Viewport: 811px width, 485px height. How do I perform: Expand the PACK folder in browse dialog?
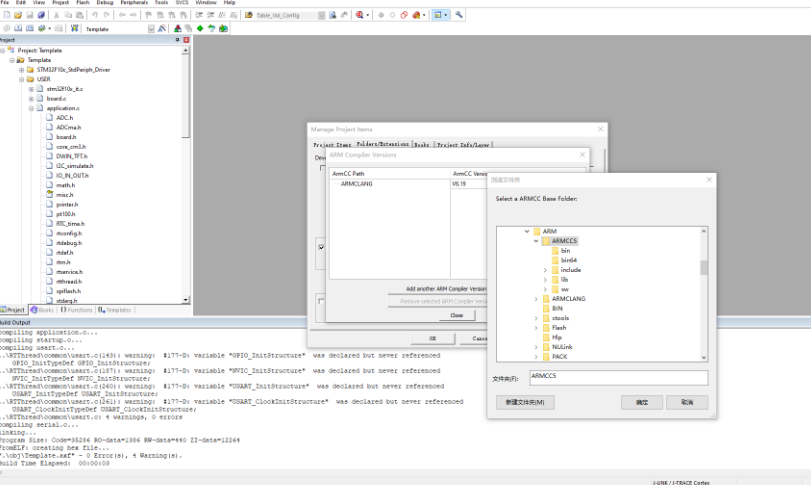(x=536, y=357)
